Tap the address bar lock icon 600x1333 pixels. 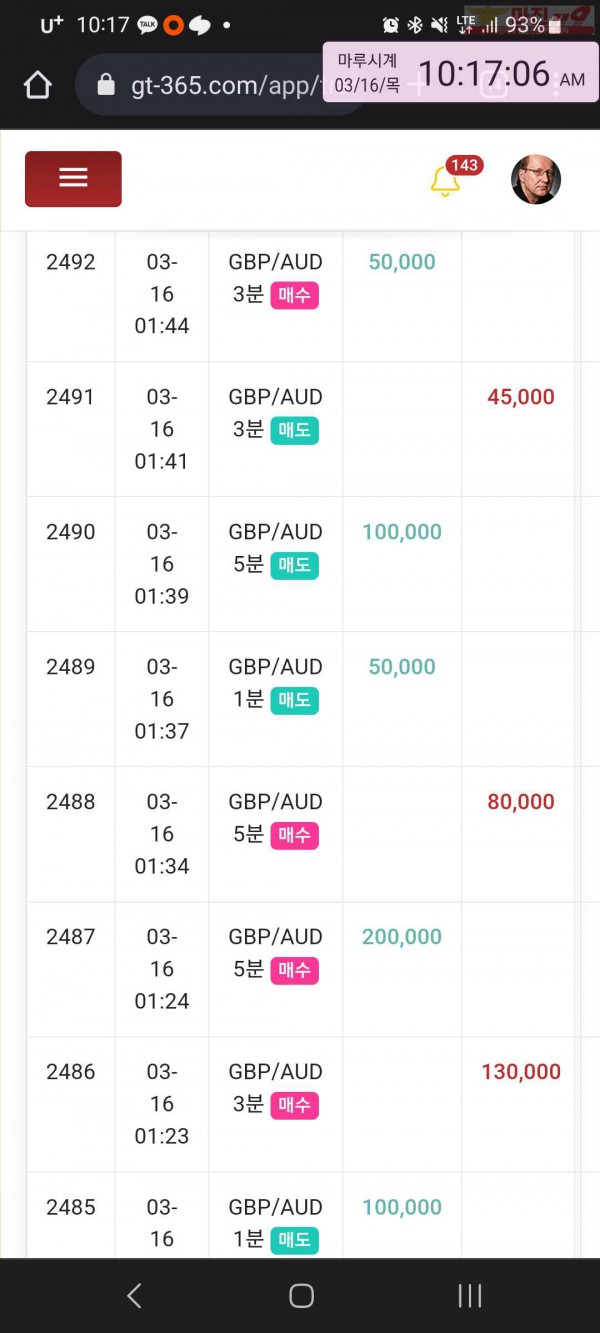(106, 85)
